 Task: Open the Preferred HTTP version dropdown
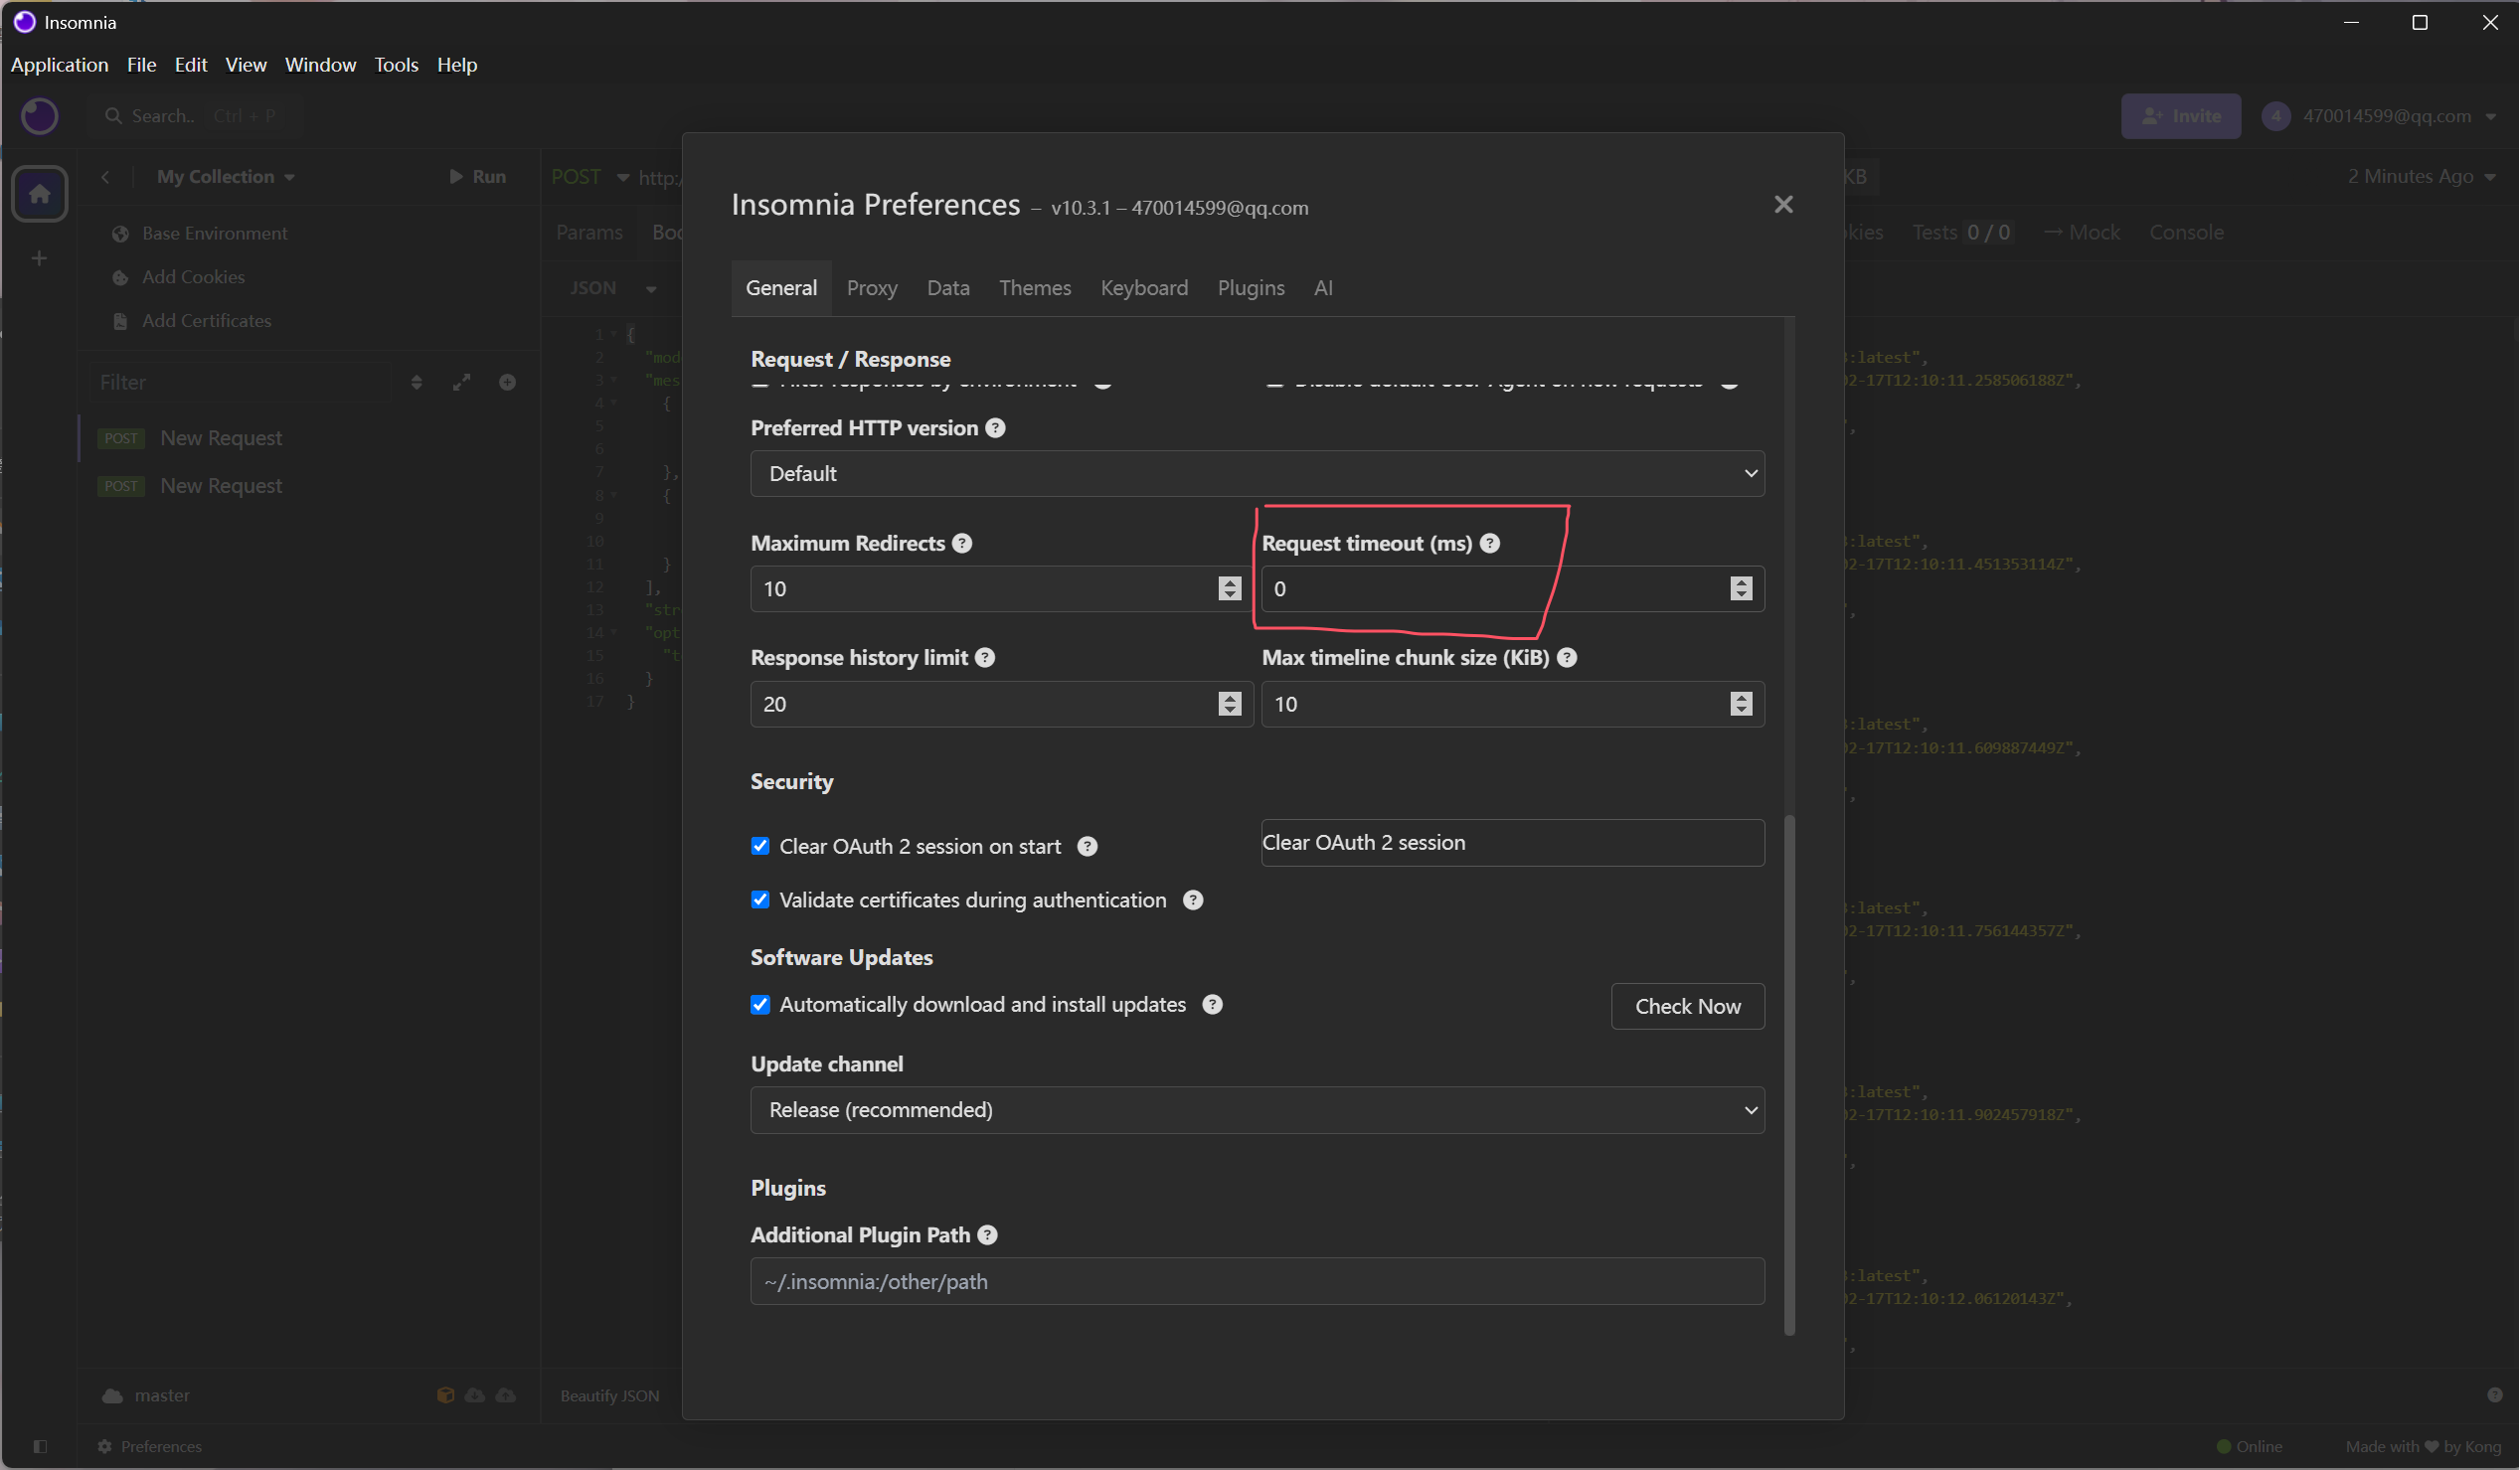(1258, 473)
